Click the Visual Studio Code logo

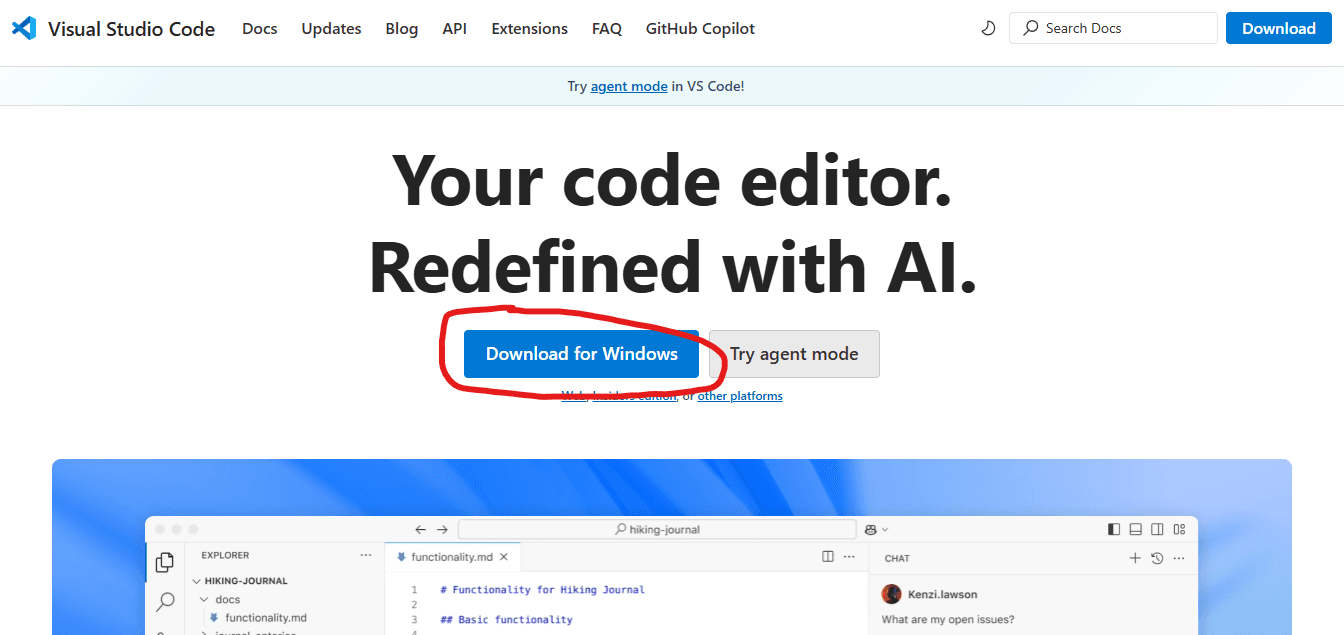click(x=23, y=28)
